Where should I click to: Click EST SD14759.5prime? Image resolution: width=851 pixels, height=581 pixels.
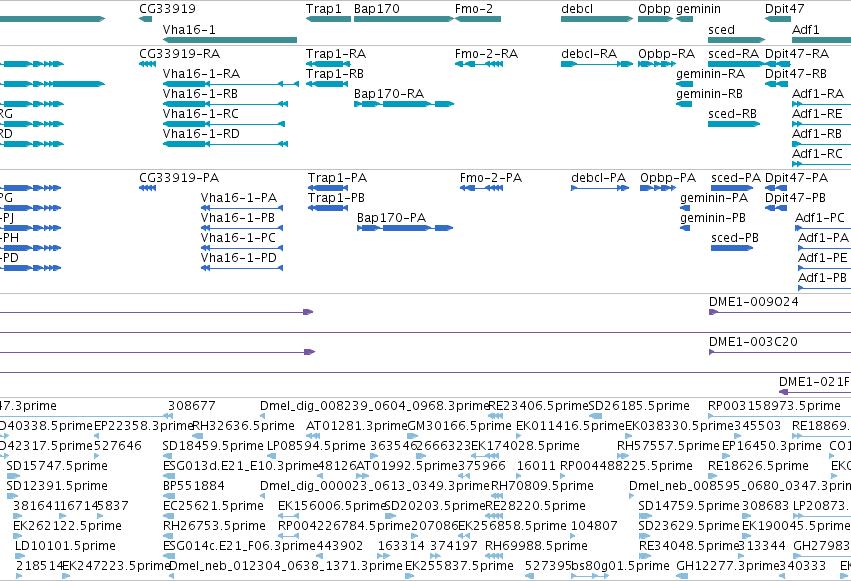pyautogui.click(x=645, y=516)
